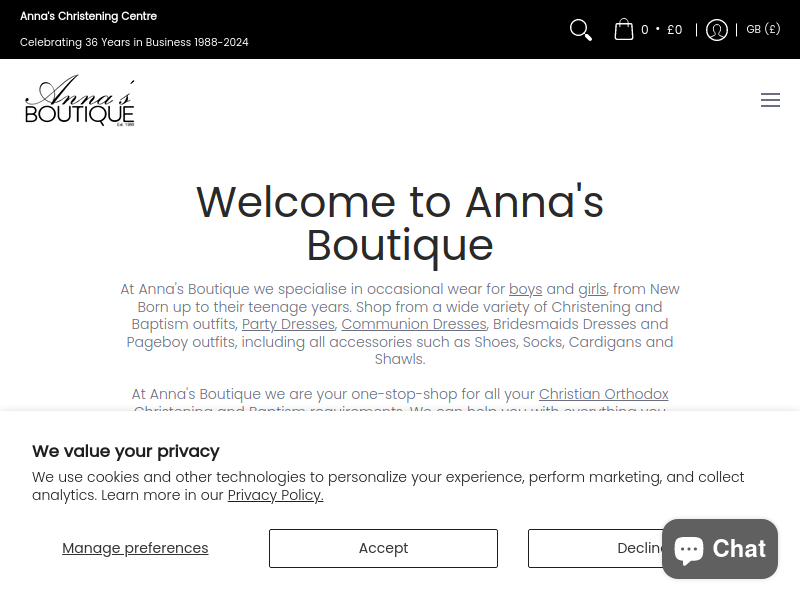Open the Party Dresses link
800x600 pixels.
[x=288, y=324]
